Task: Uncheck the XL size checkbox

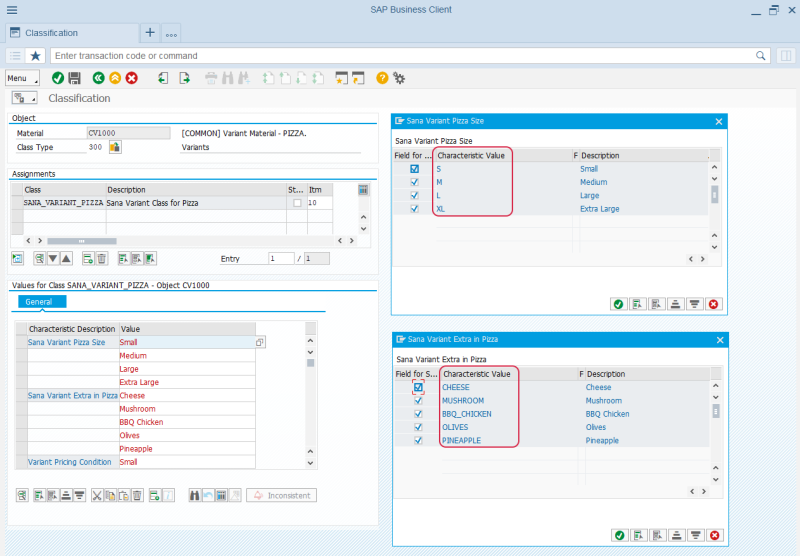Action: point(415,209)
